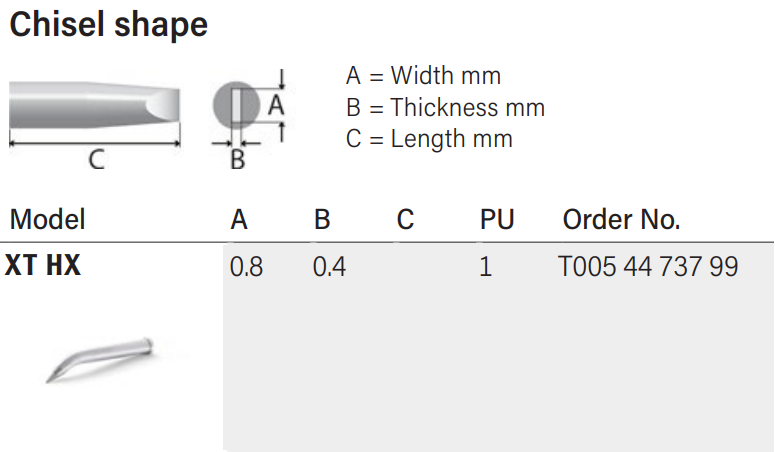The width and height of the screenshot is (775, 452).
Task: Click the chisel tip side-view diagram
Action: click(96, 105)
